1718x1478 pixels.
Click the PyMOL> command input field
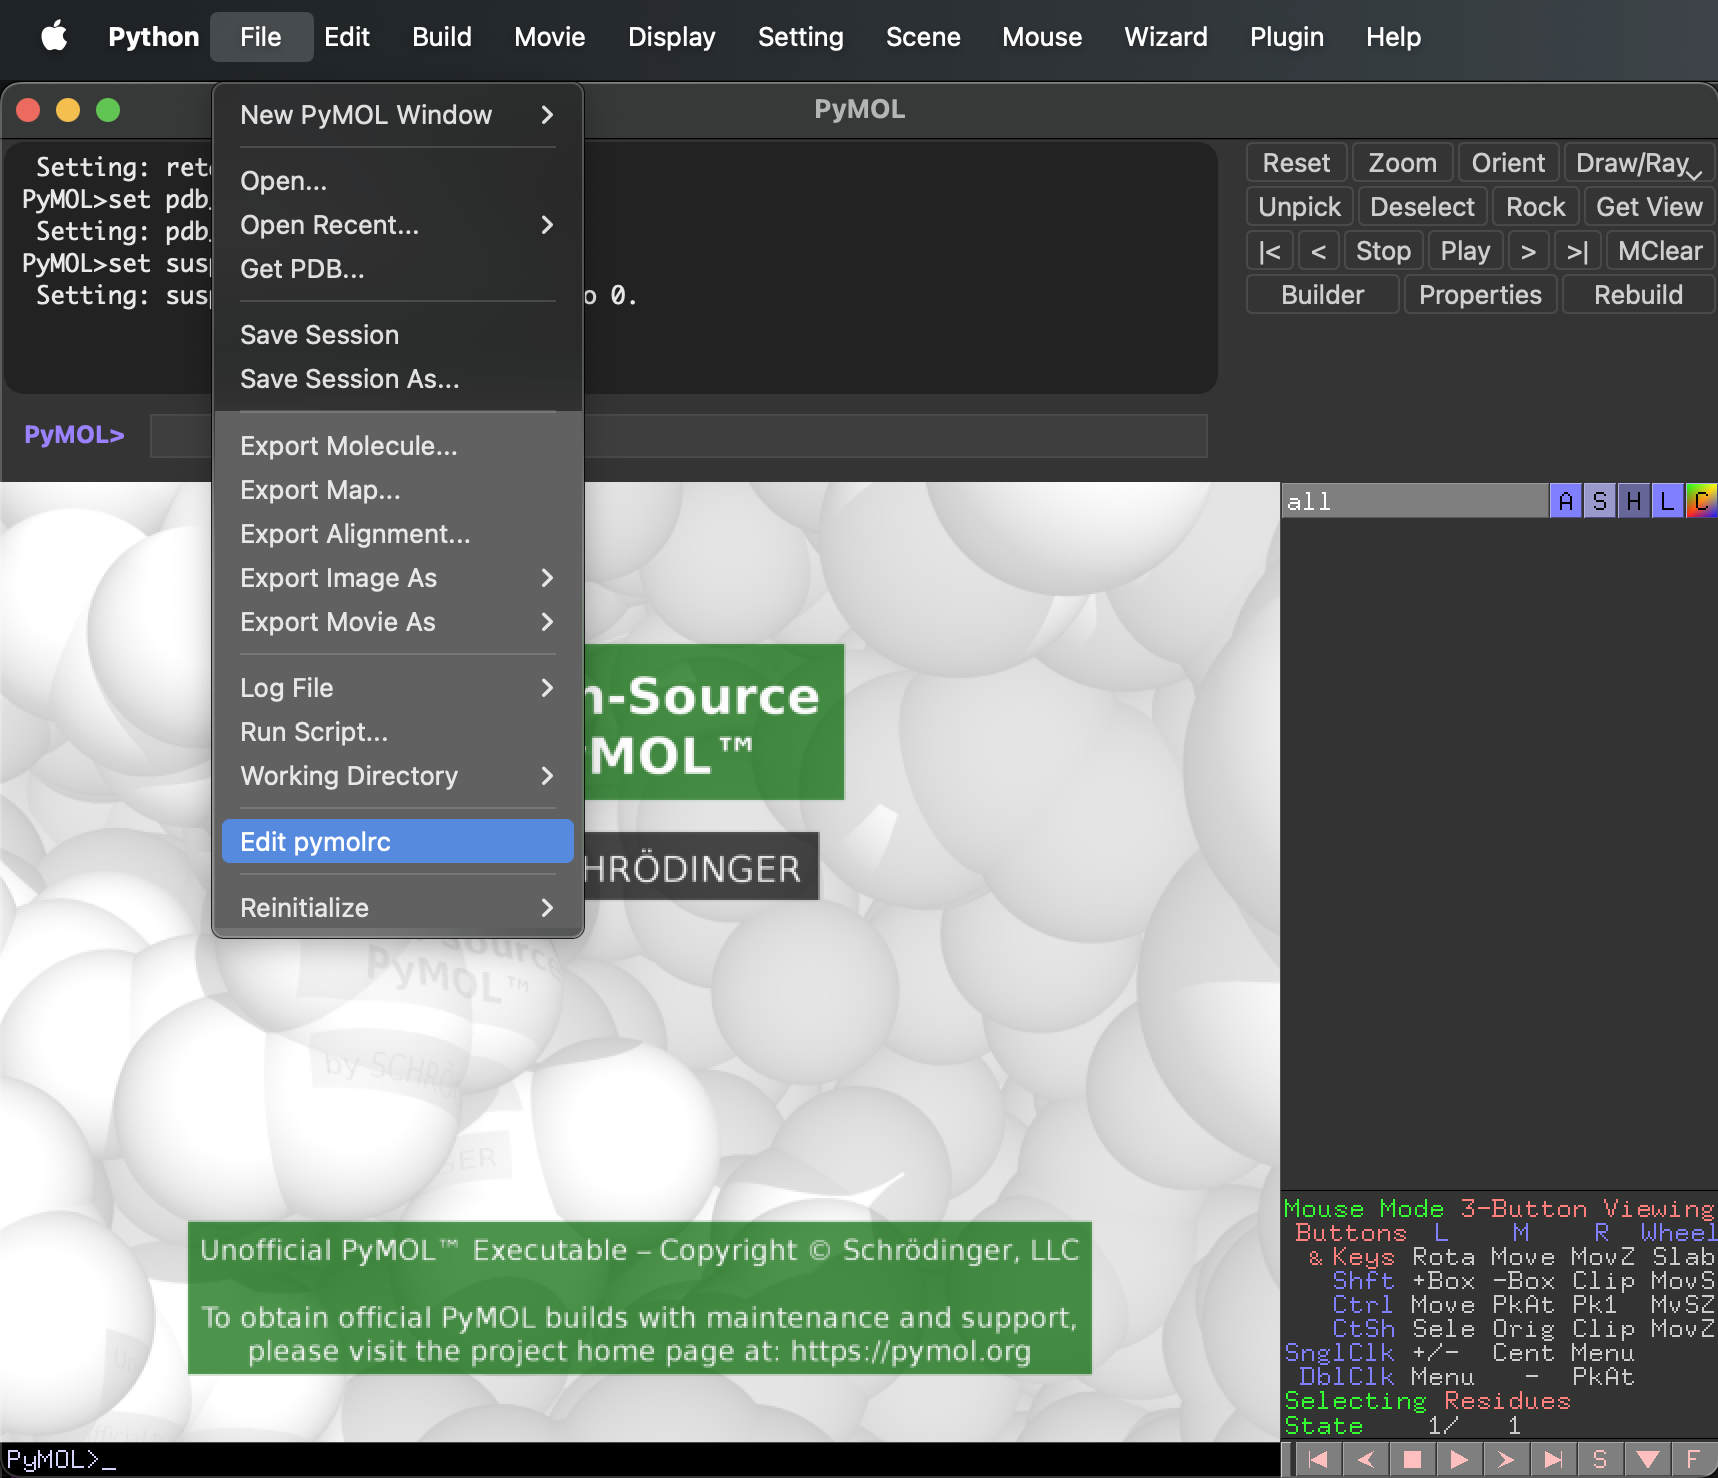(x=679, y=436)
